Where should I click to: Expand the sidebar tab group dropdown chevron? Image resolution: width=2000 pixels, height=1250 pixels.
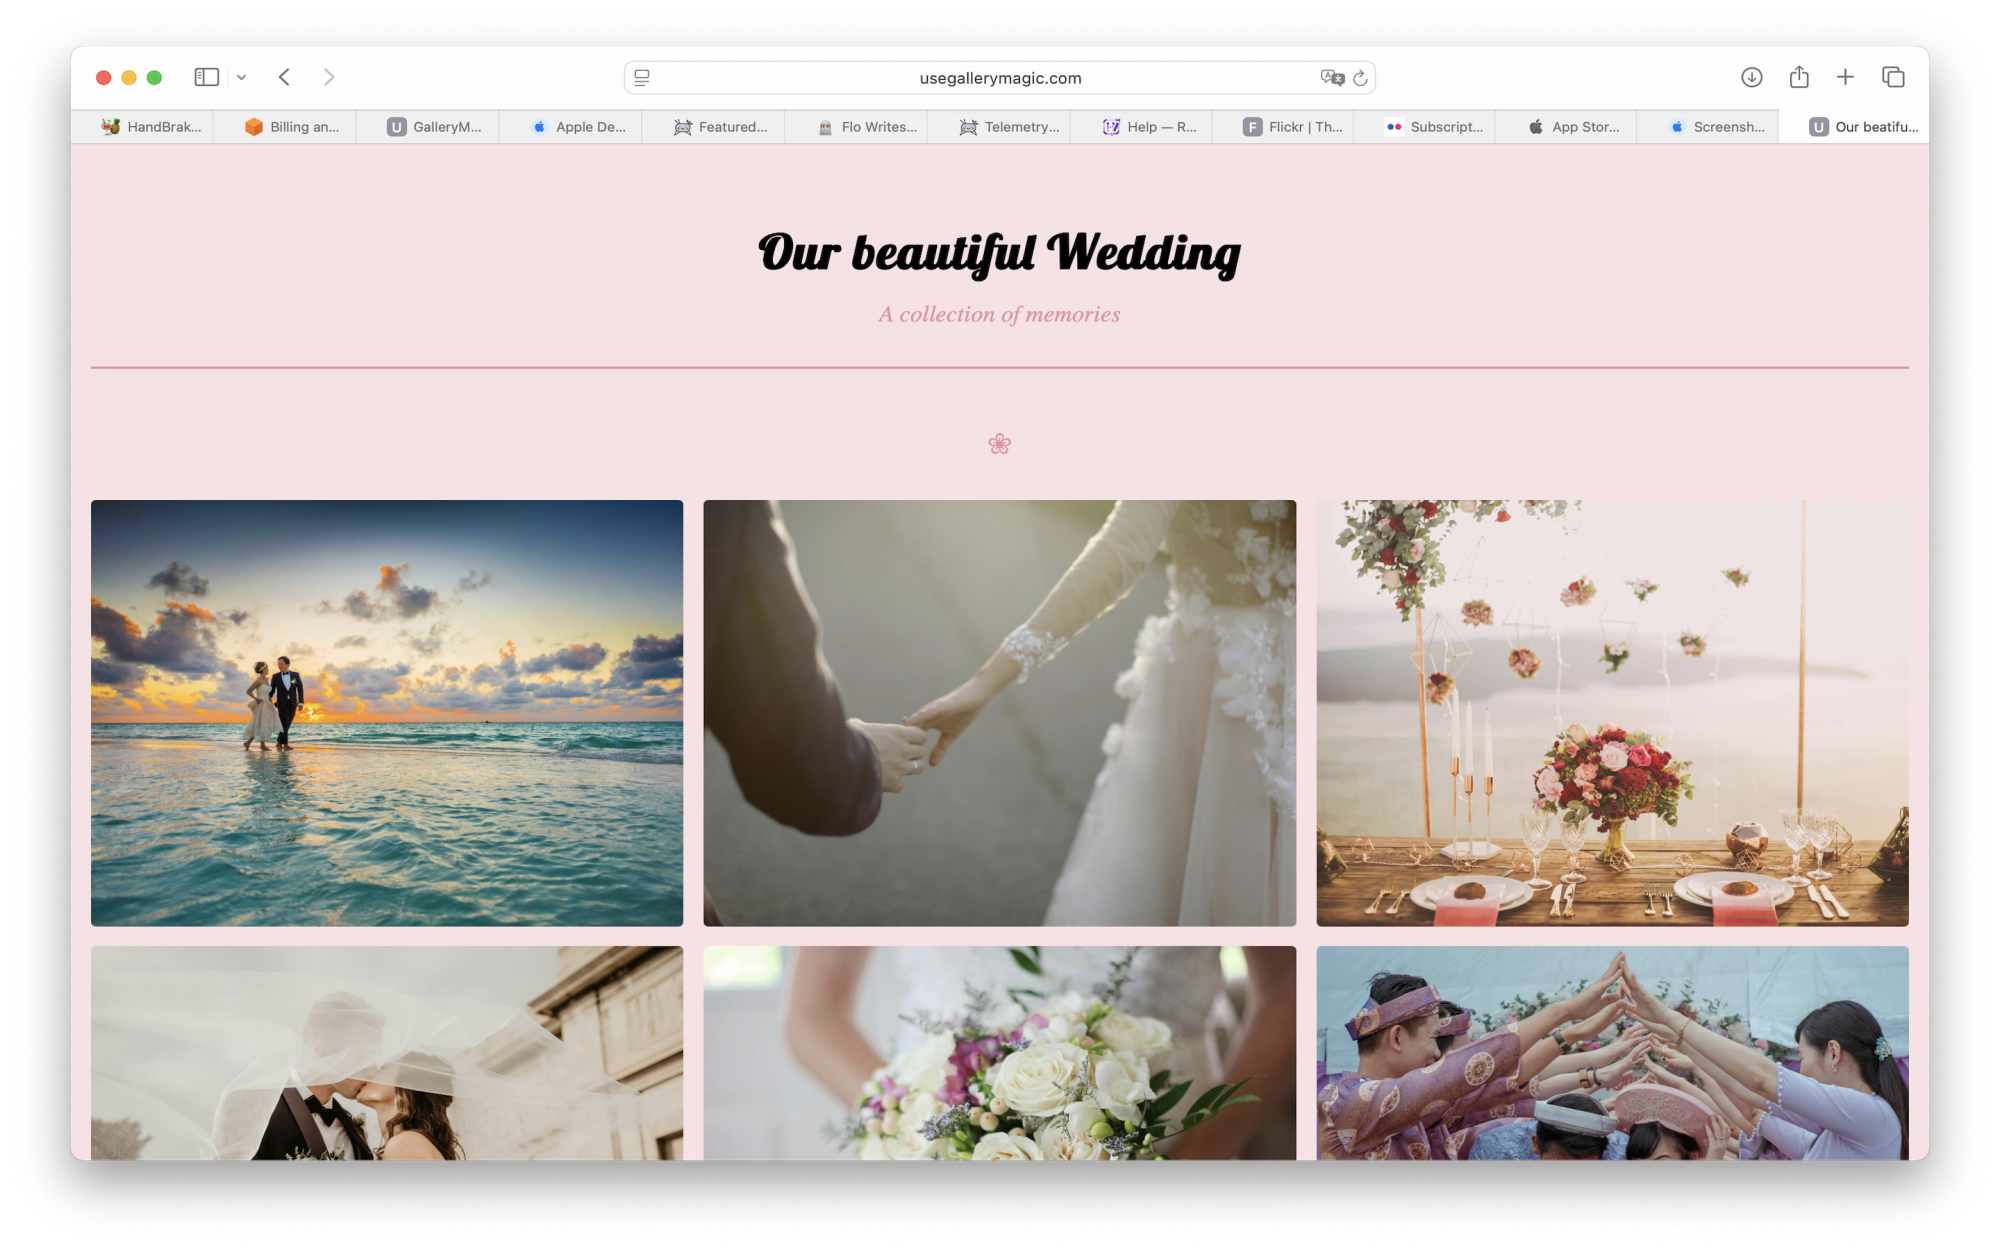[x=241, y=77]
